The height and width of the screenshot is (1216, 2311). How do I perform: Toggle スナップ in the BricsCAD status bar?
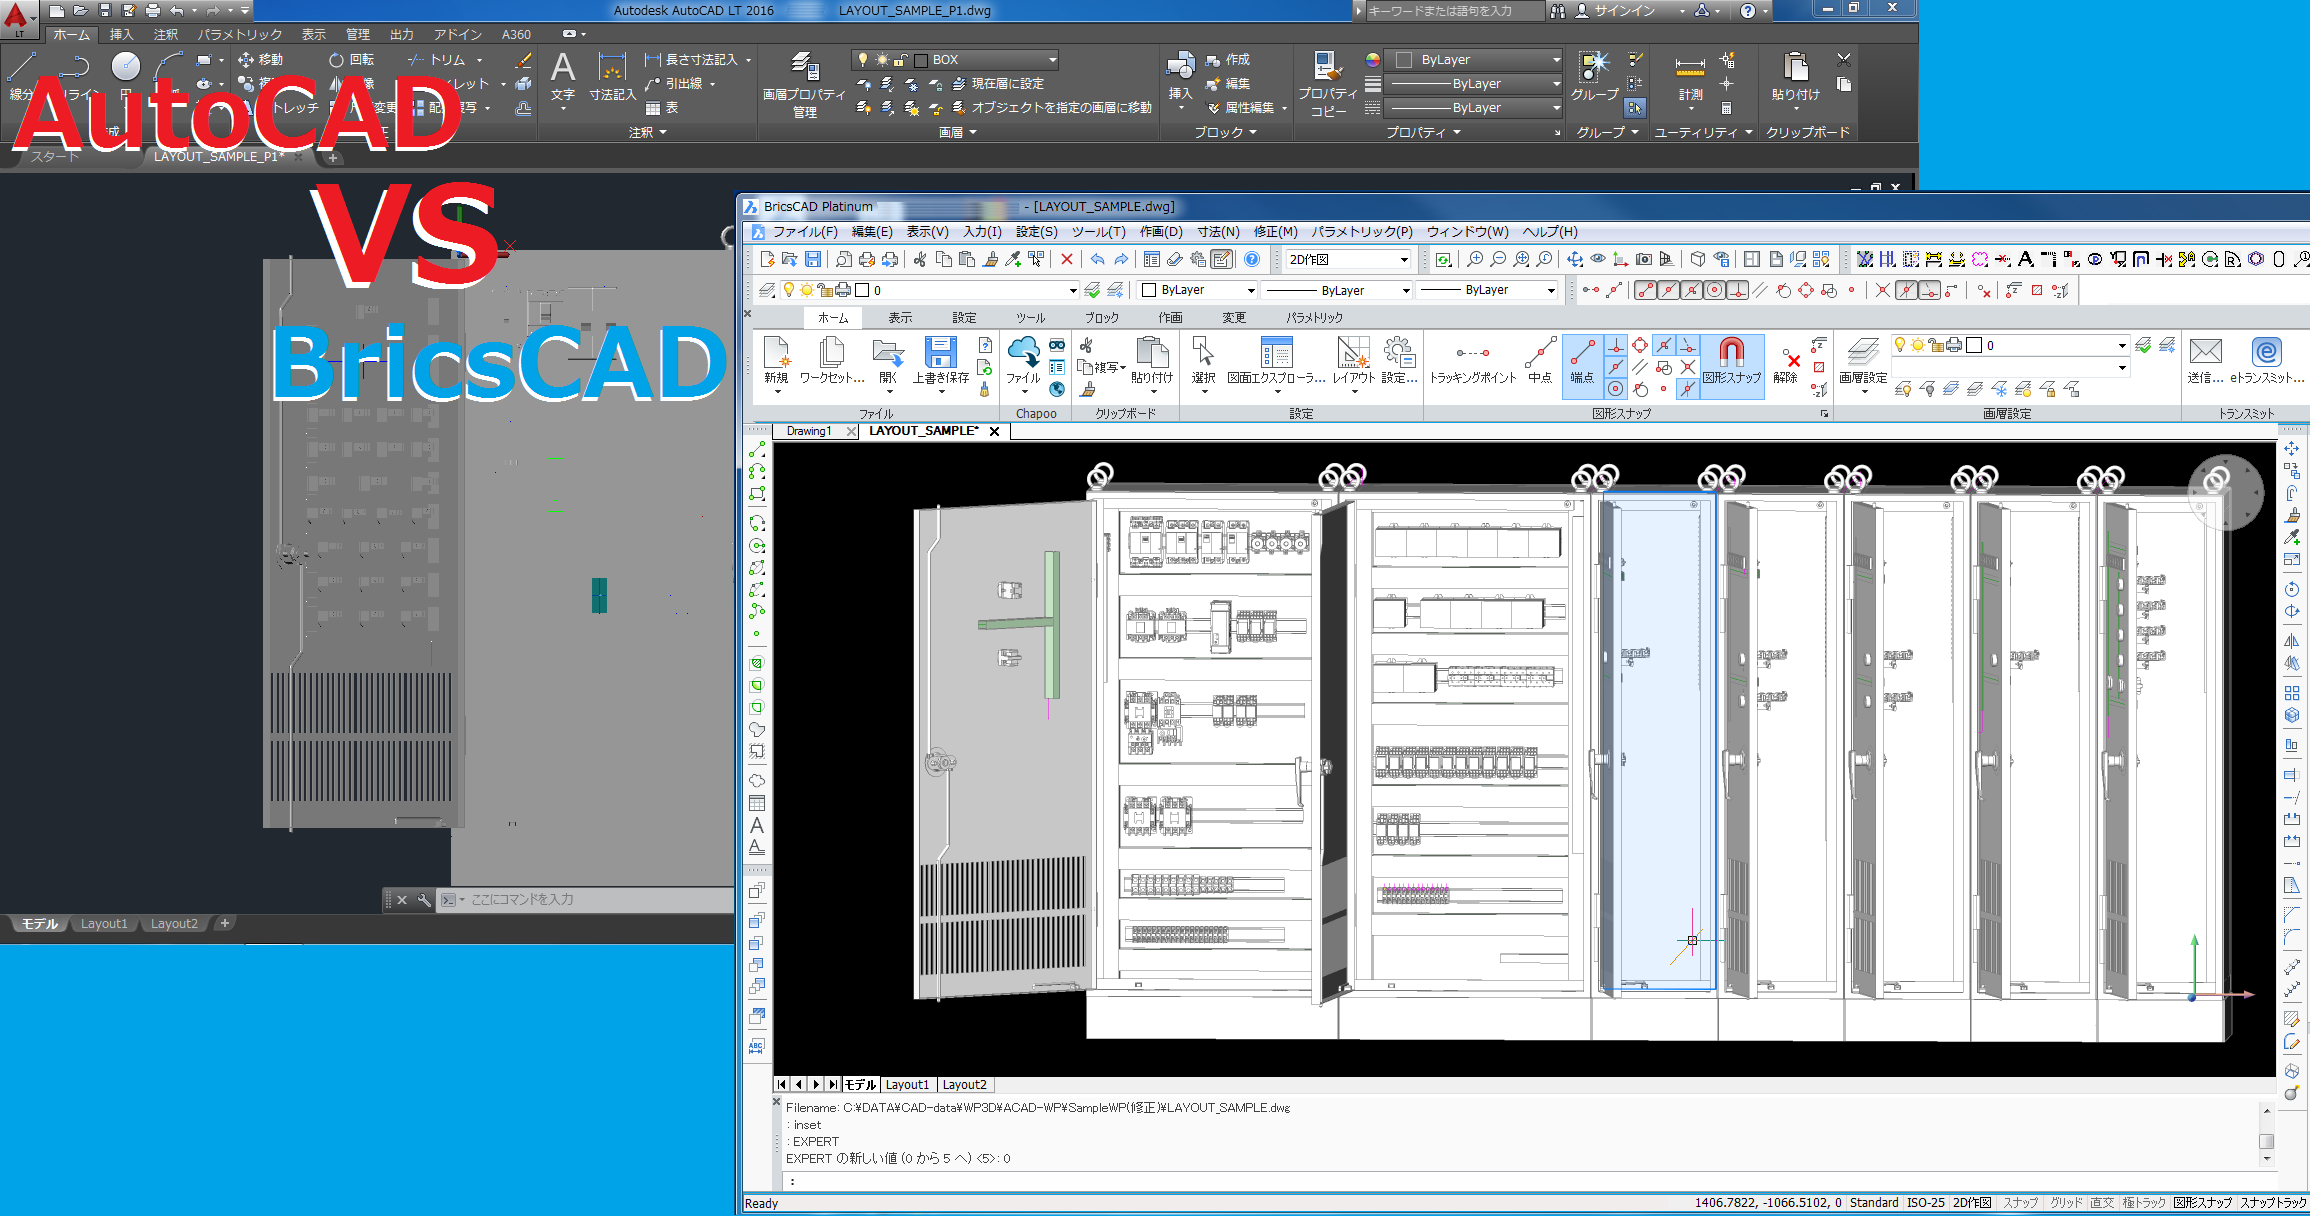2020,1203
